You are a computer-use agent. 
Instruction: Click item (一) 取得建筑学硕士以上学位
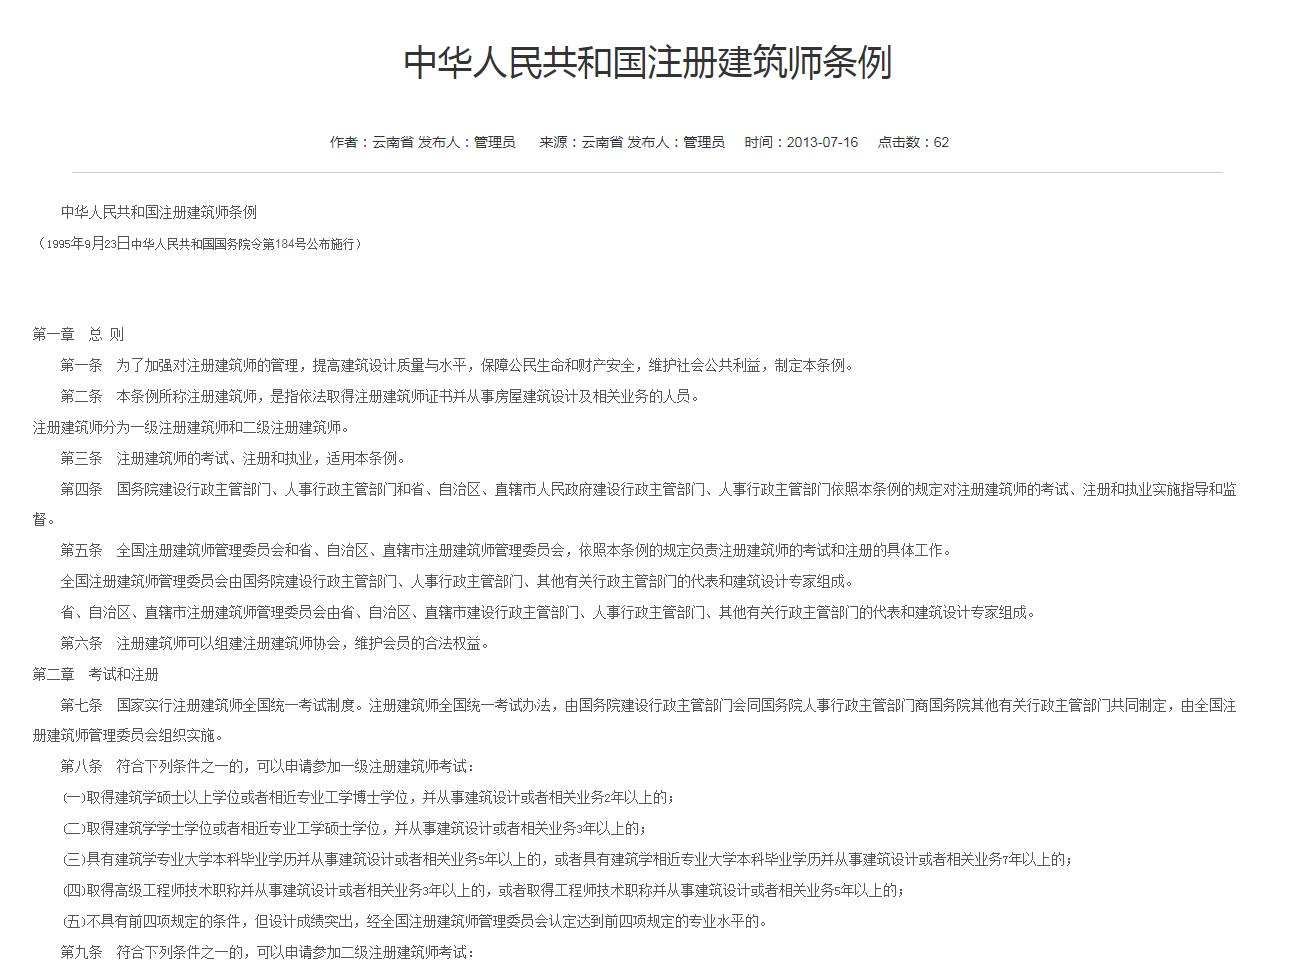368,798
